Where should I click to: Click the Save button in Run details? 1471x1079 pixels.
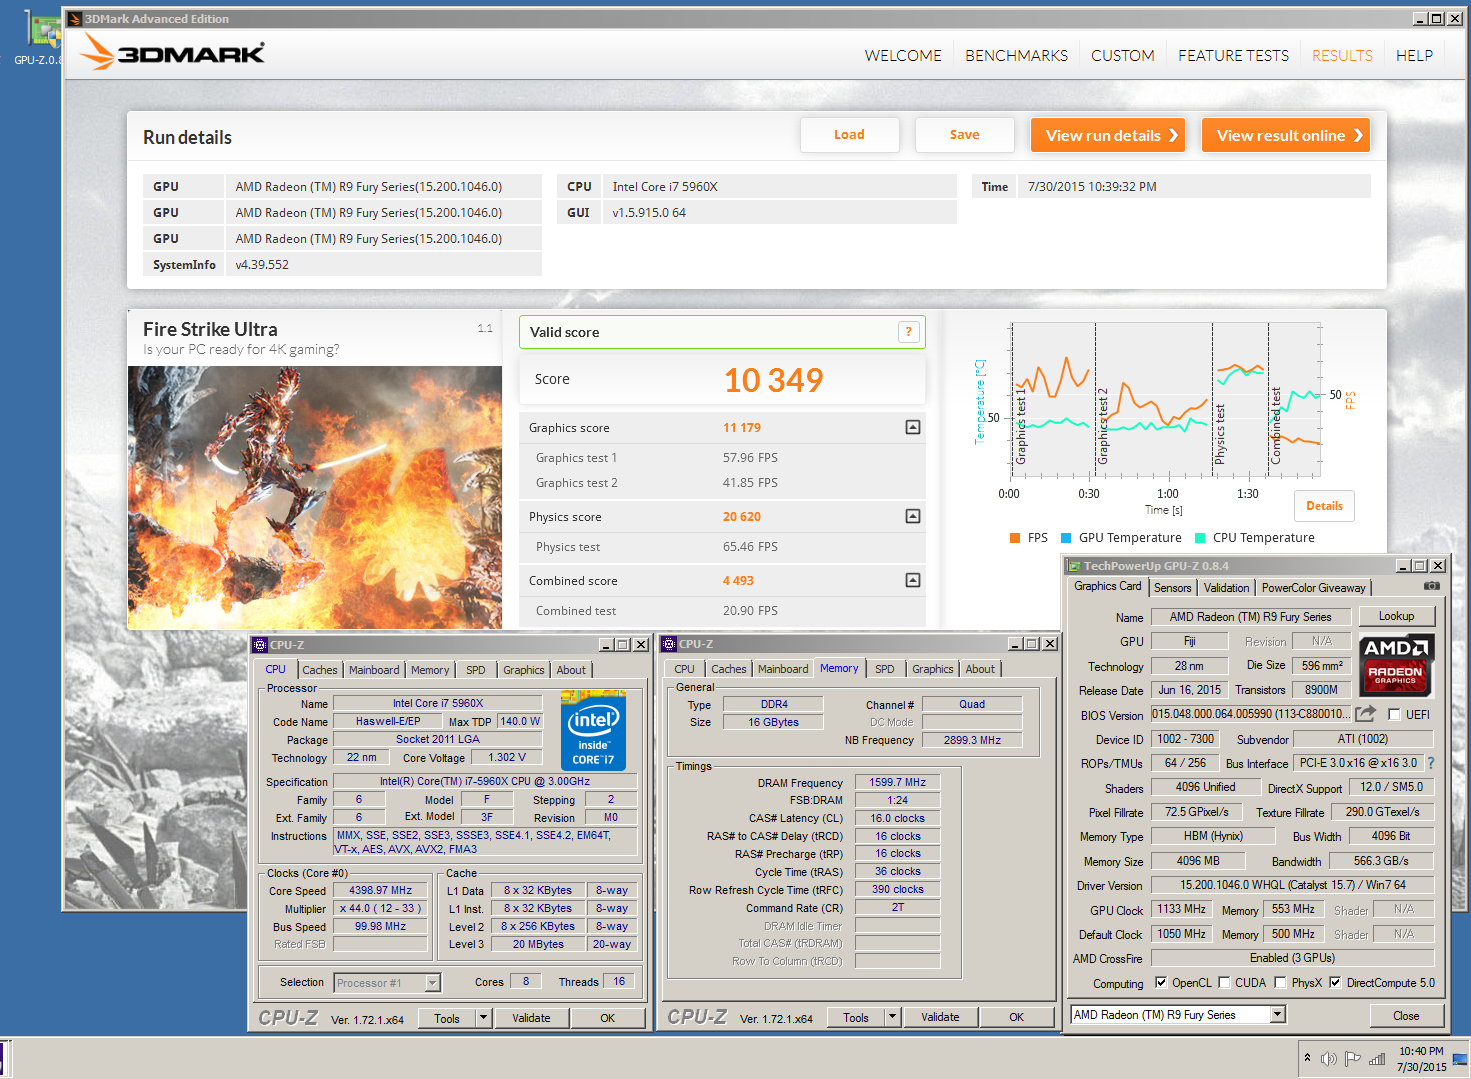pyautogui.click(x=964, y=135)
